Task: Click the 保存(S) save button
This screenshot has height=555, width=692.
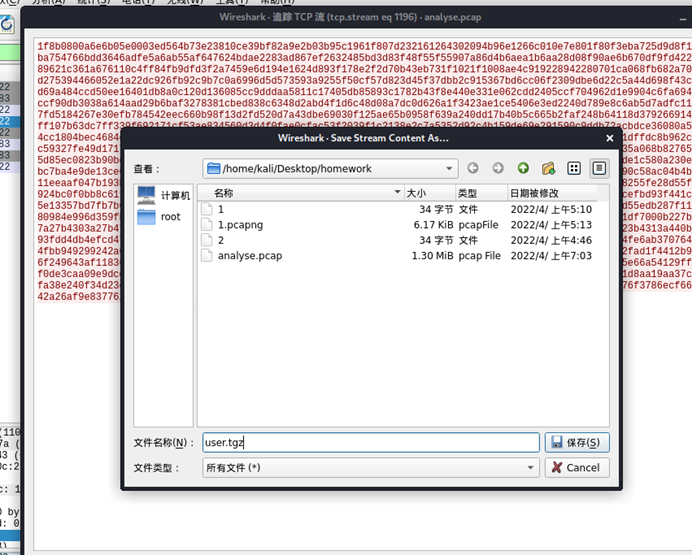Action: (577, 442)
